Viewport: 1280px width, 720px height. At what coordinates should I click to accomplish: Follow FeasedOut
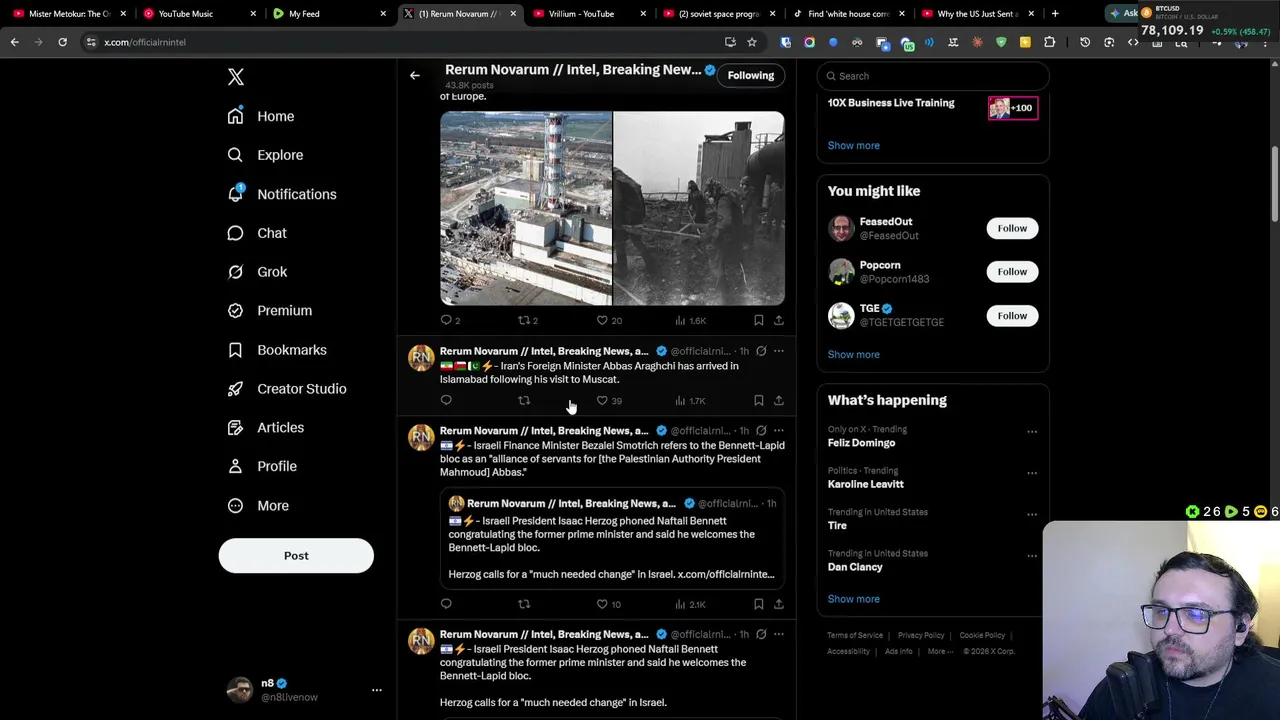1012,228
